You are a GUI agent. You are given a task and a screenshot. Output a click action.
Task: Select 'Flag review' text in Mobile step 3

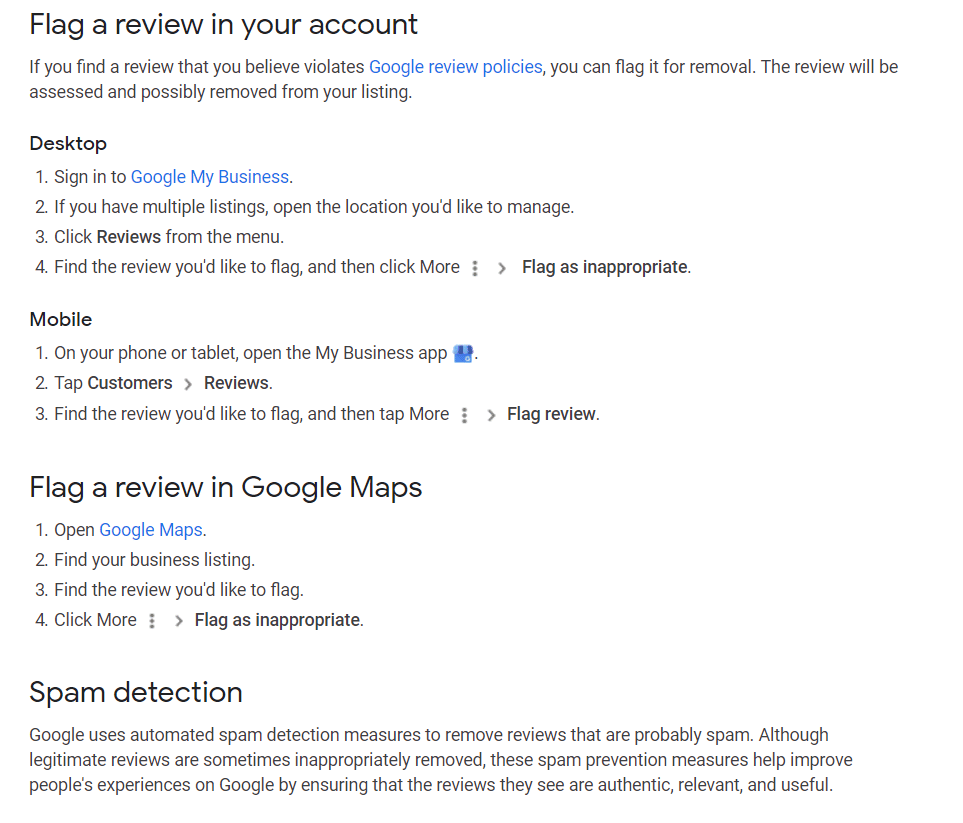pos(551,413)
